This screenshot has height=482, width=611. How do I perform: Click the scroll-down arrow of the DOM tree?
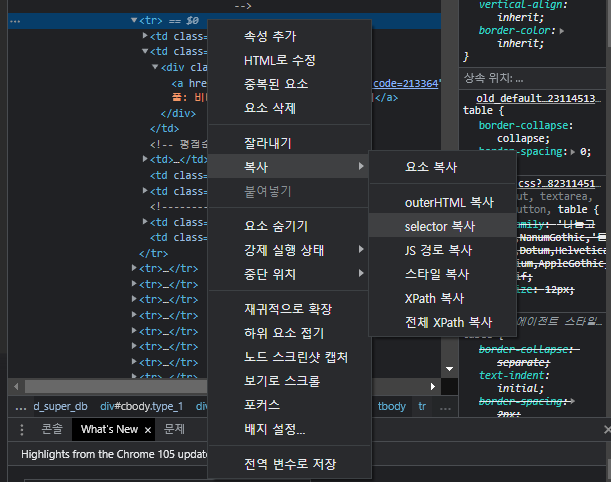449,369
